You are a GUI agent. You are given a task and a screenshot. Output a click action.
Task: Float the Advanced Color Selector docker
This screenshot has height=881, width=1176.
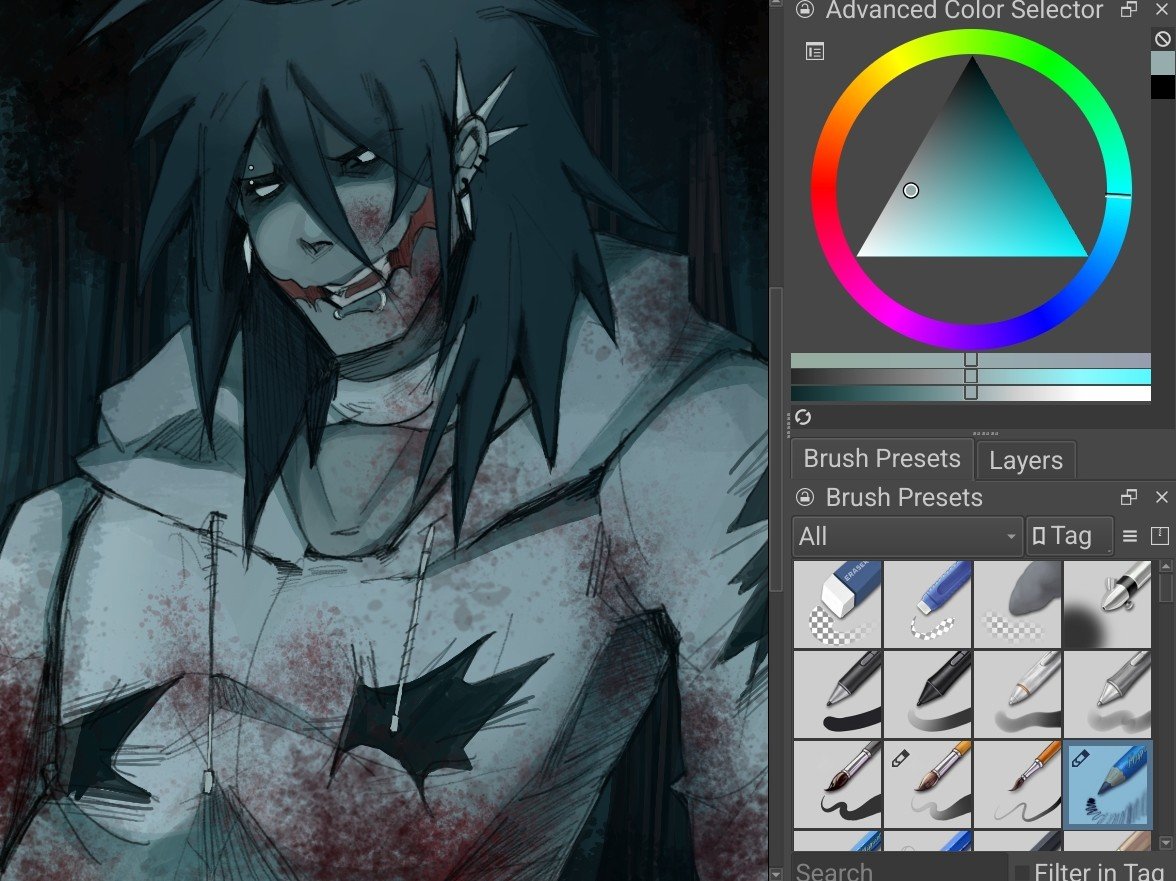1129,9
